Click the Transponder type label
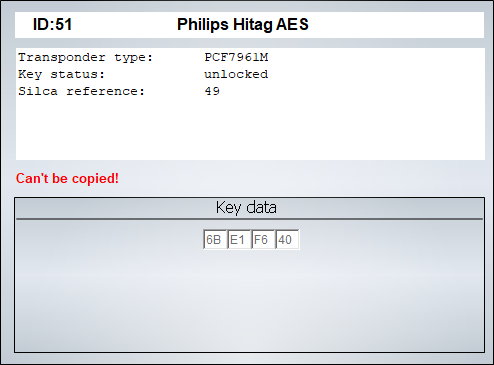 [x=85, y=57]
